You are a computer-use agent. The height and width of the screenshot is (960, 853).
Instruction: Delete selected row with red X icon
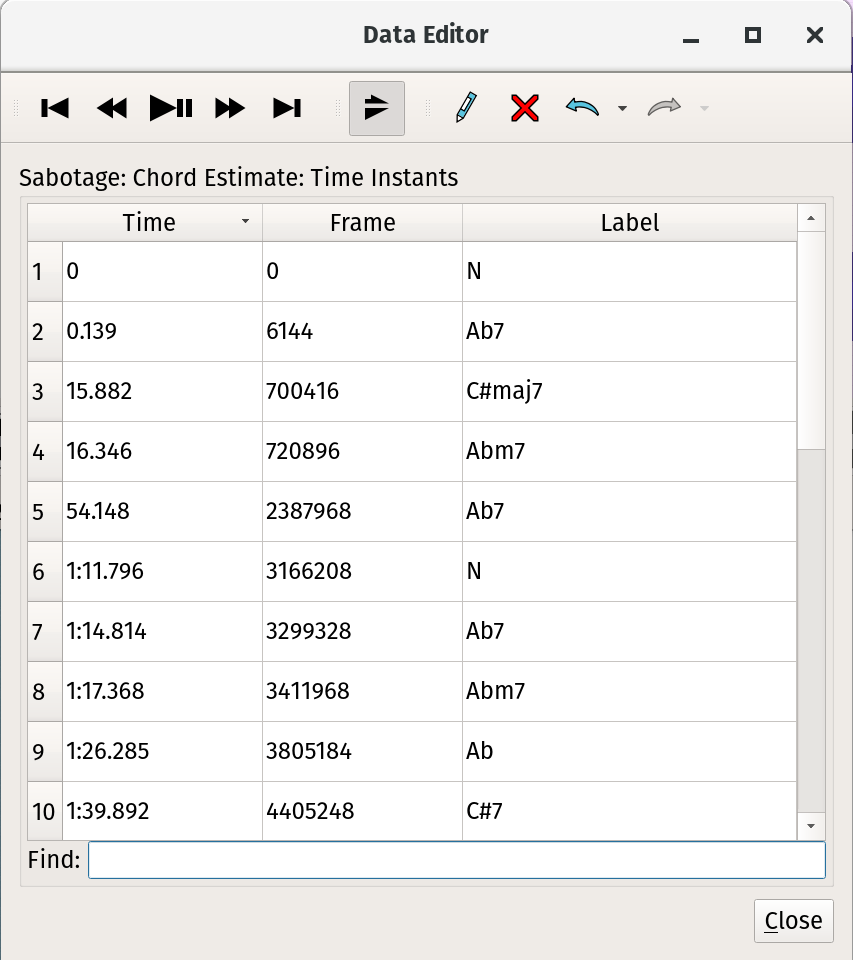[x=525, y=108]
